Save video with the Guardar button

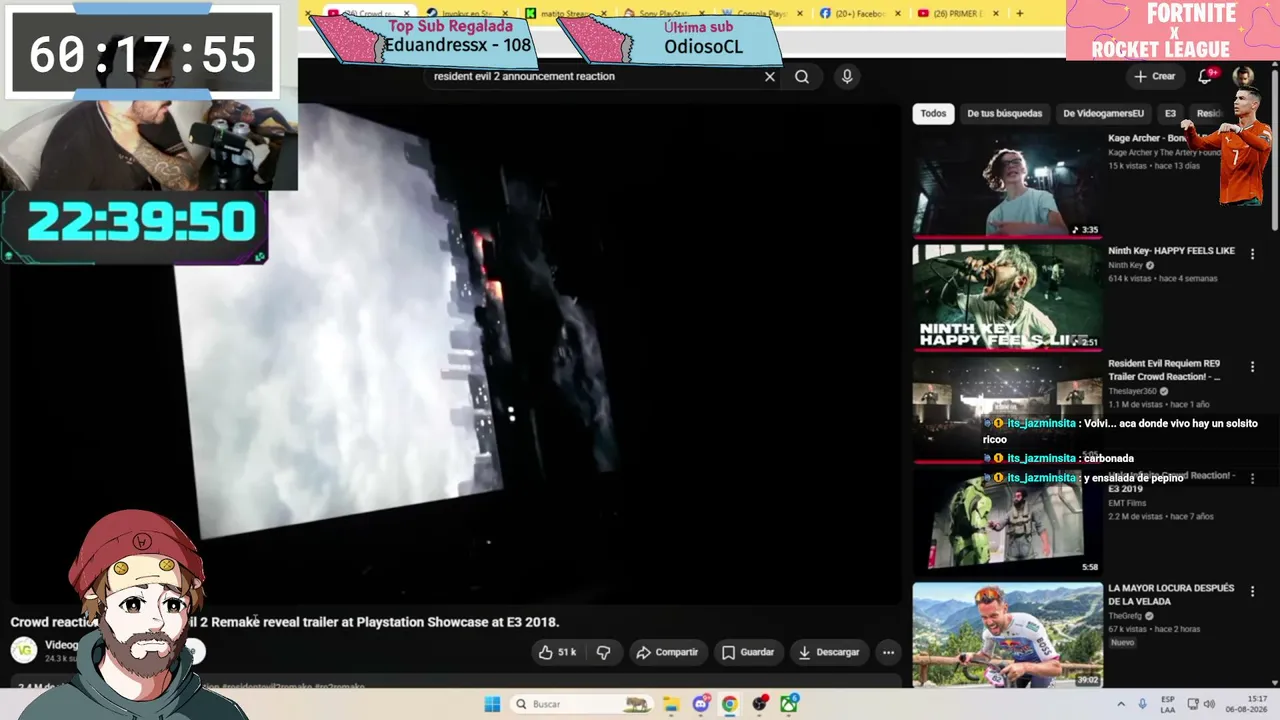coord(748,652)
